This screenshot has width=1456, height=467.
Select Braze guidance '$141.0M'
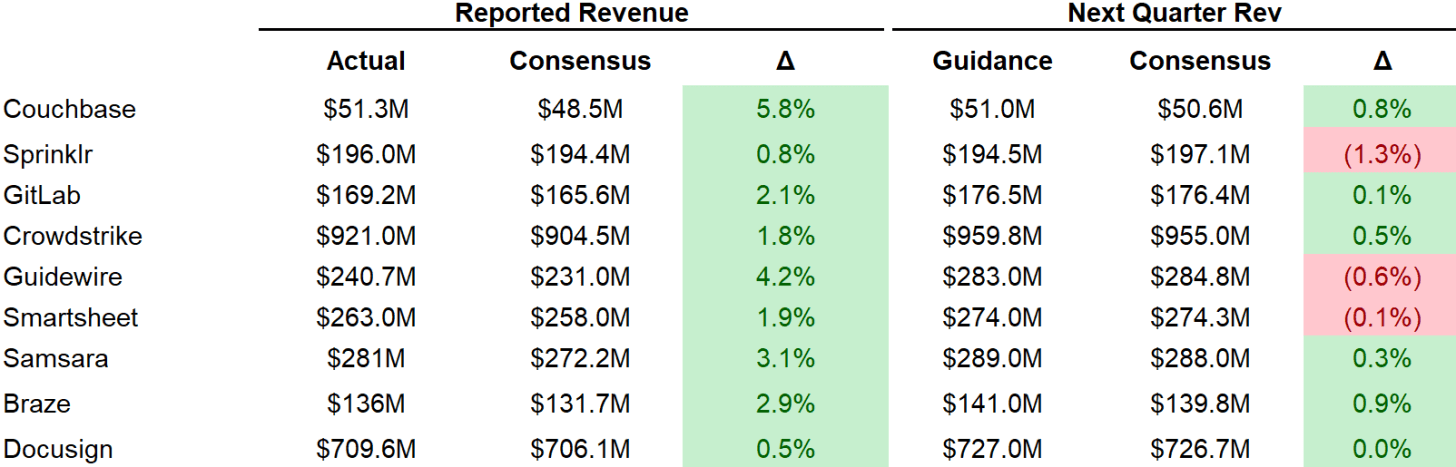992,404
